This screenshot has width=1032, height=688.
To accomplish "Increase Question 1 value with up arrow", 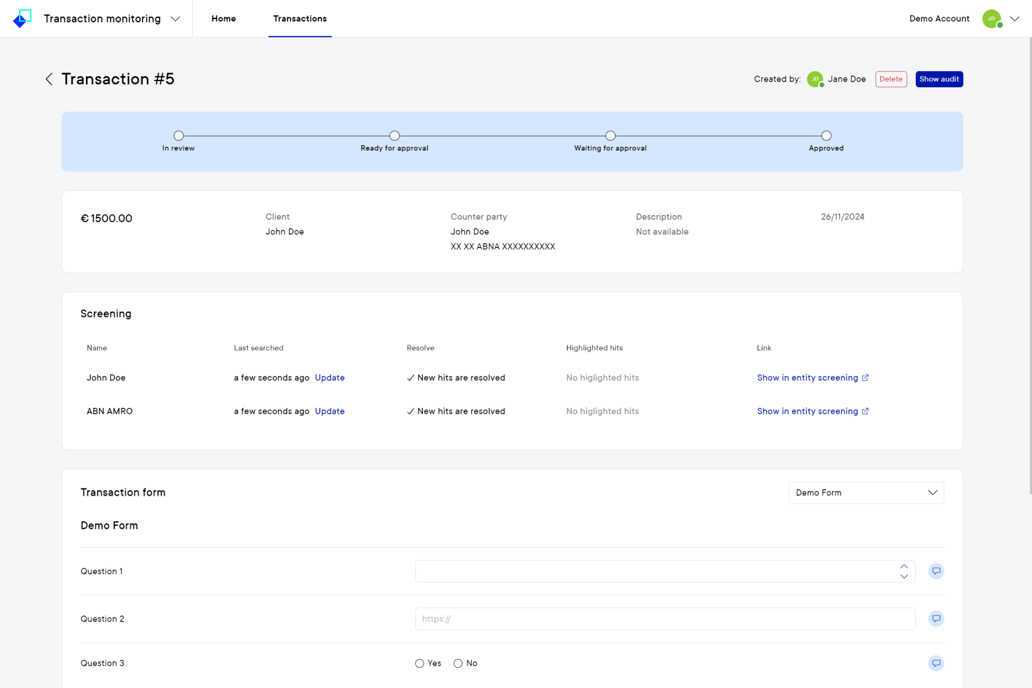I will point(904,566).
